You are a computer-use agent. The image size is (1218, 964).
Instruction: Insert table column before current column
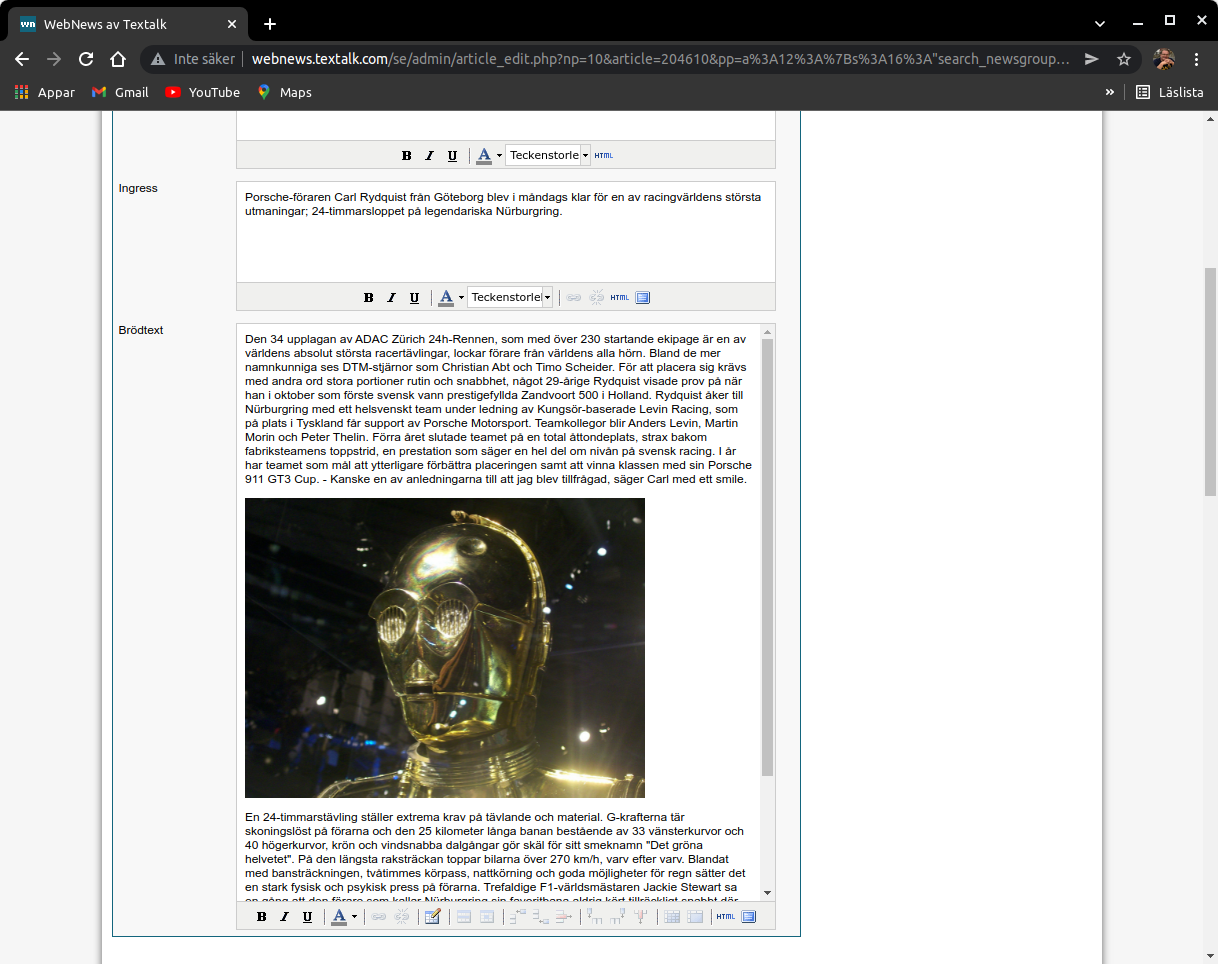[x=595, y=916]
